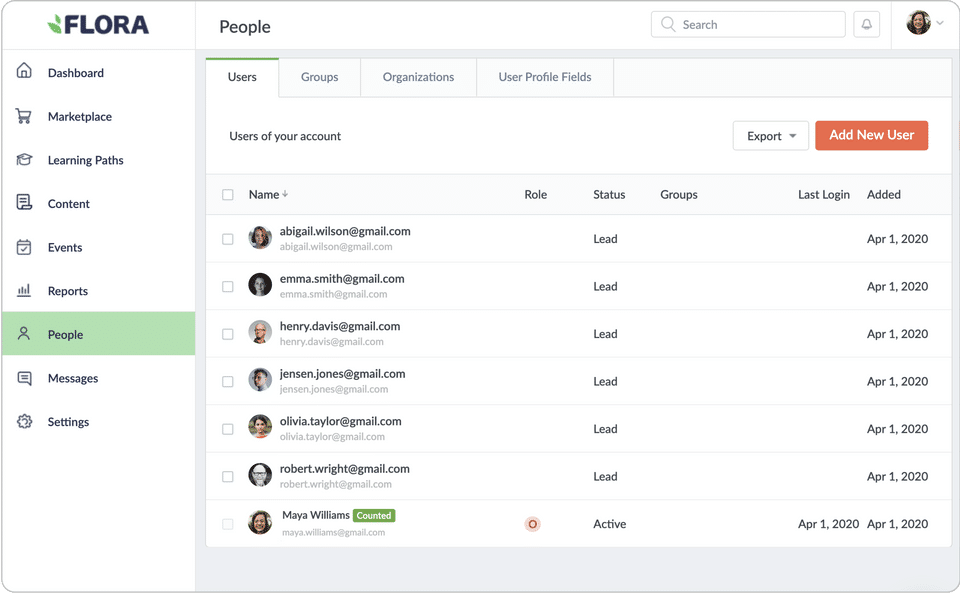Open the Learning Paths menu label
960x593 pixels.
(86, 160)
